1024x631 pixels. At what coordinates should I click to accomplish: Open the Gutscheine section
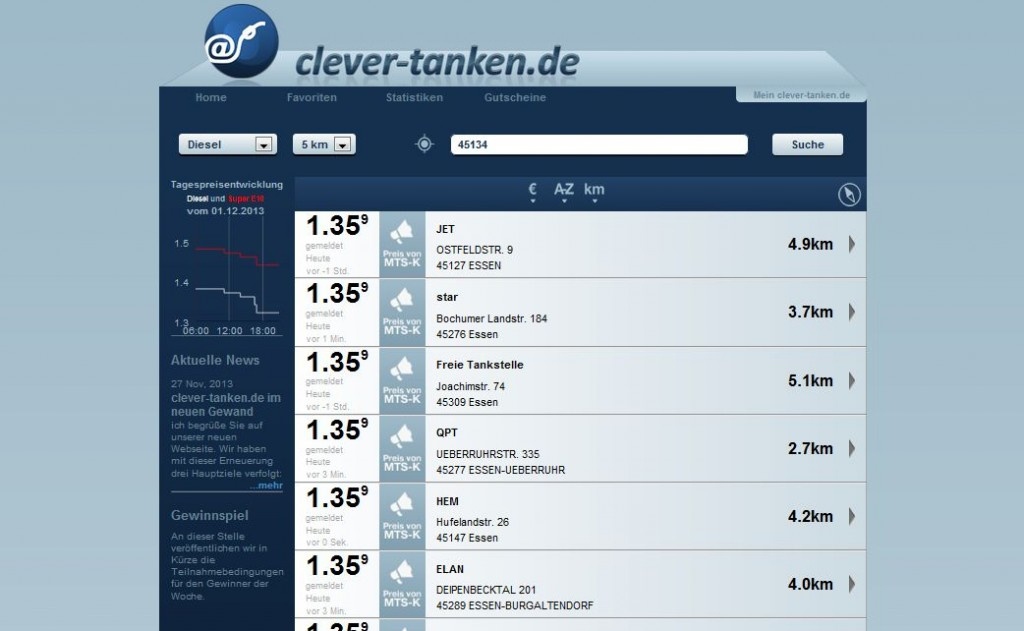514,97
